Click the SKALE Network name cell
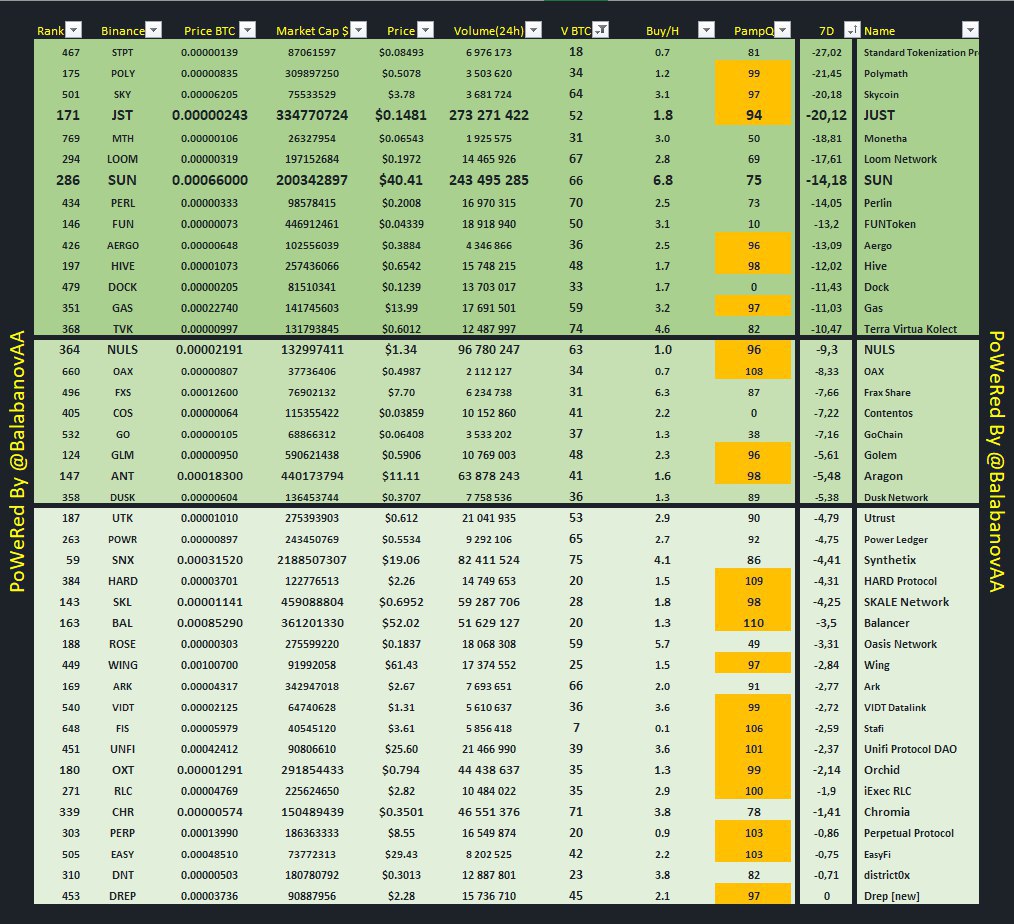Screen dimensions: 1014x924 (906, 602)
